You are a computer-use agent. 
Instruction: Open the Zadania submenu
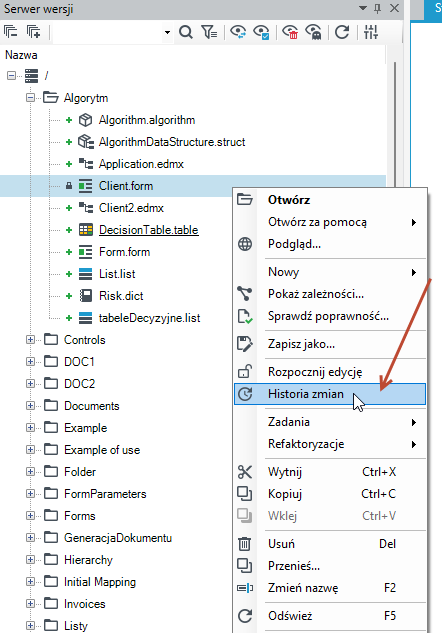(330, 422)
